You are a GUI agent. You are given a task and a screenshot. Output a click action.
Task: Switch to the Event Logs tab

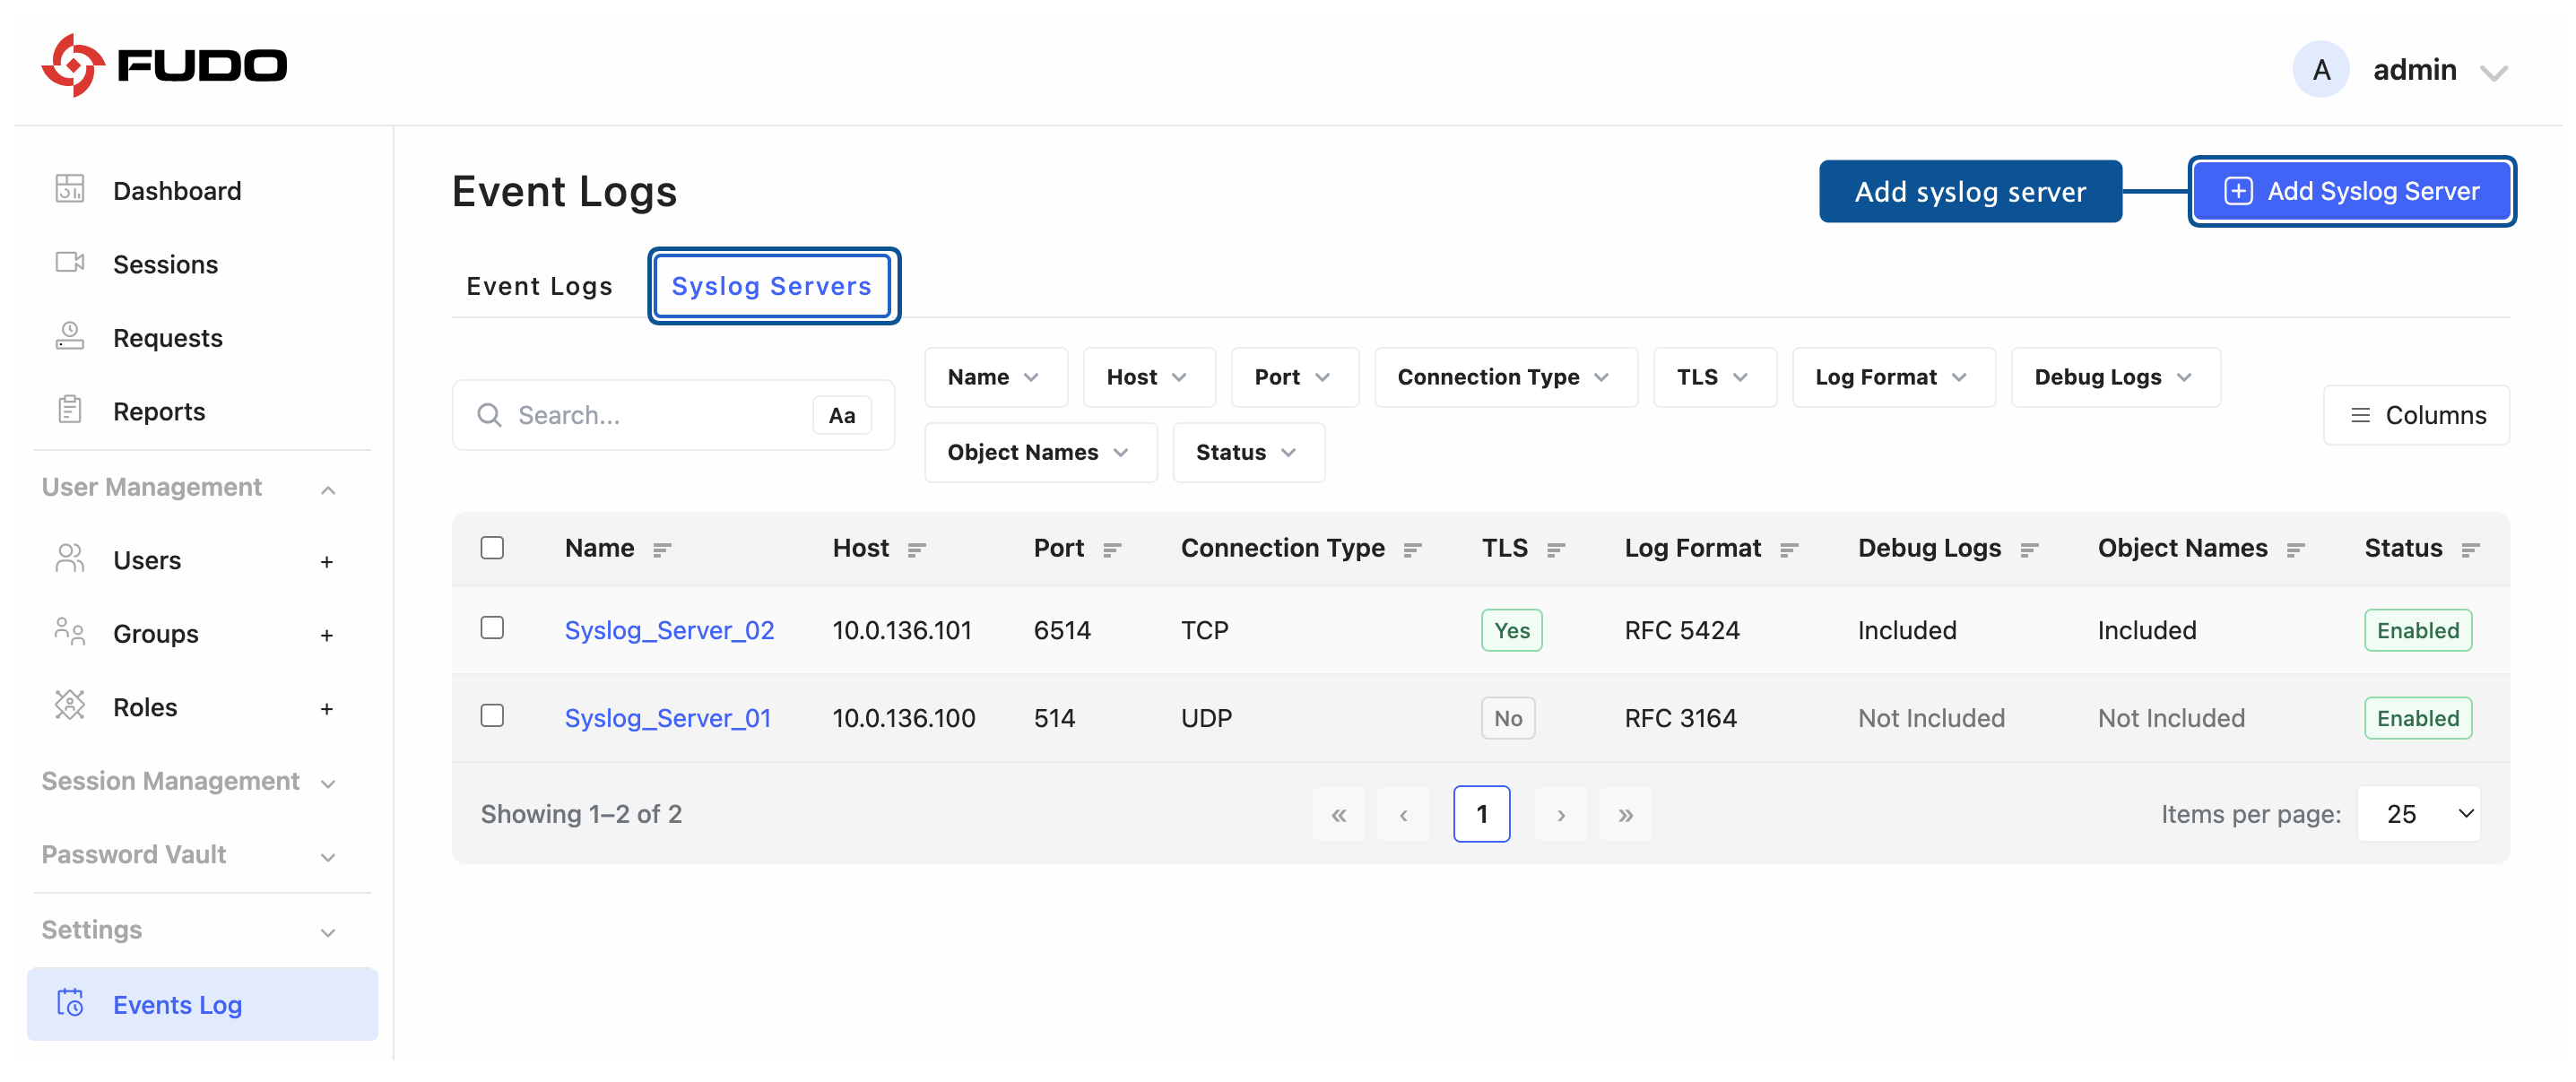[539, 286]
